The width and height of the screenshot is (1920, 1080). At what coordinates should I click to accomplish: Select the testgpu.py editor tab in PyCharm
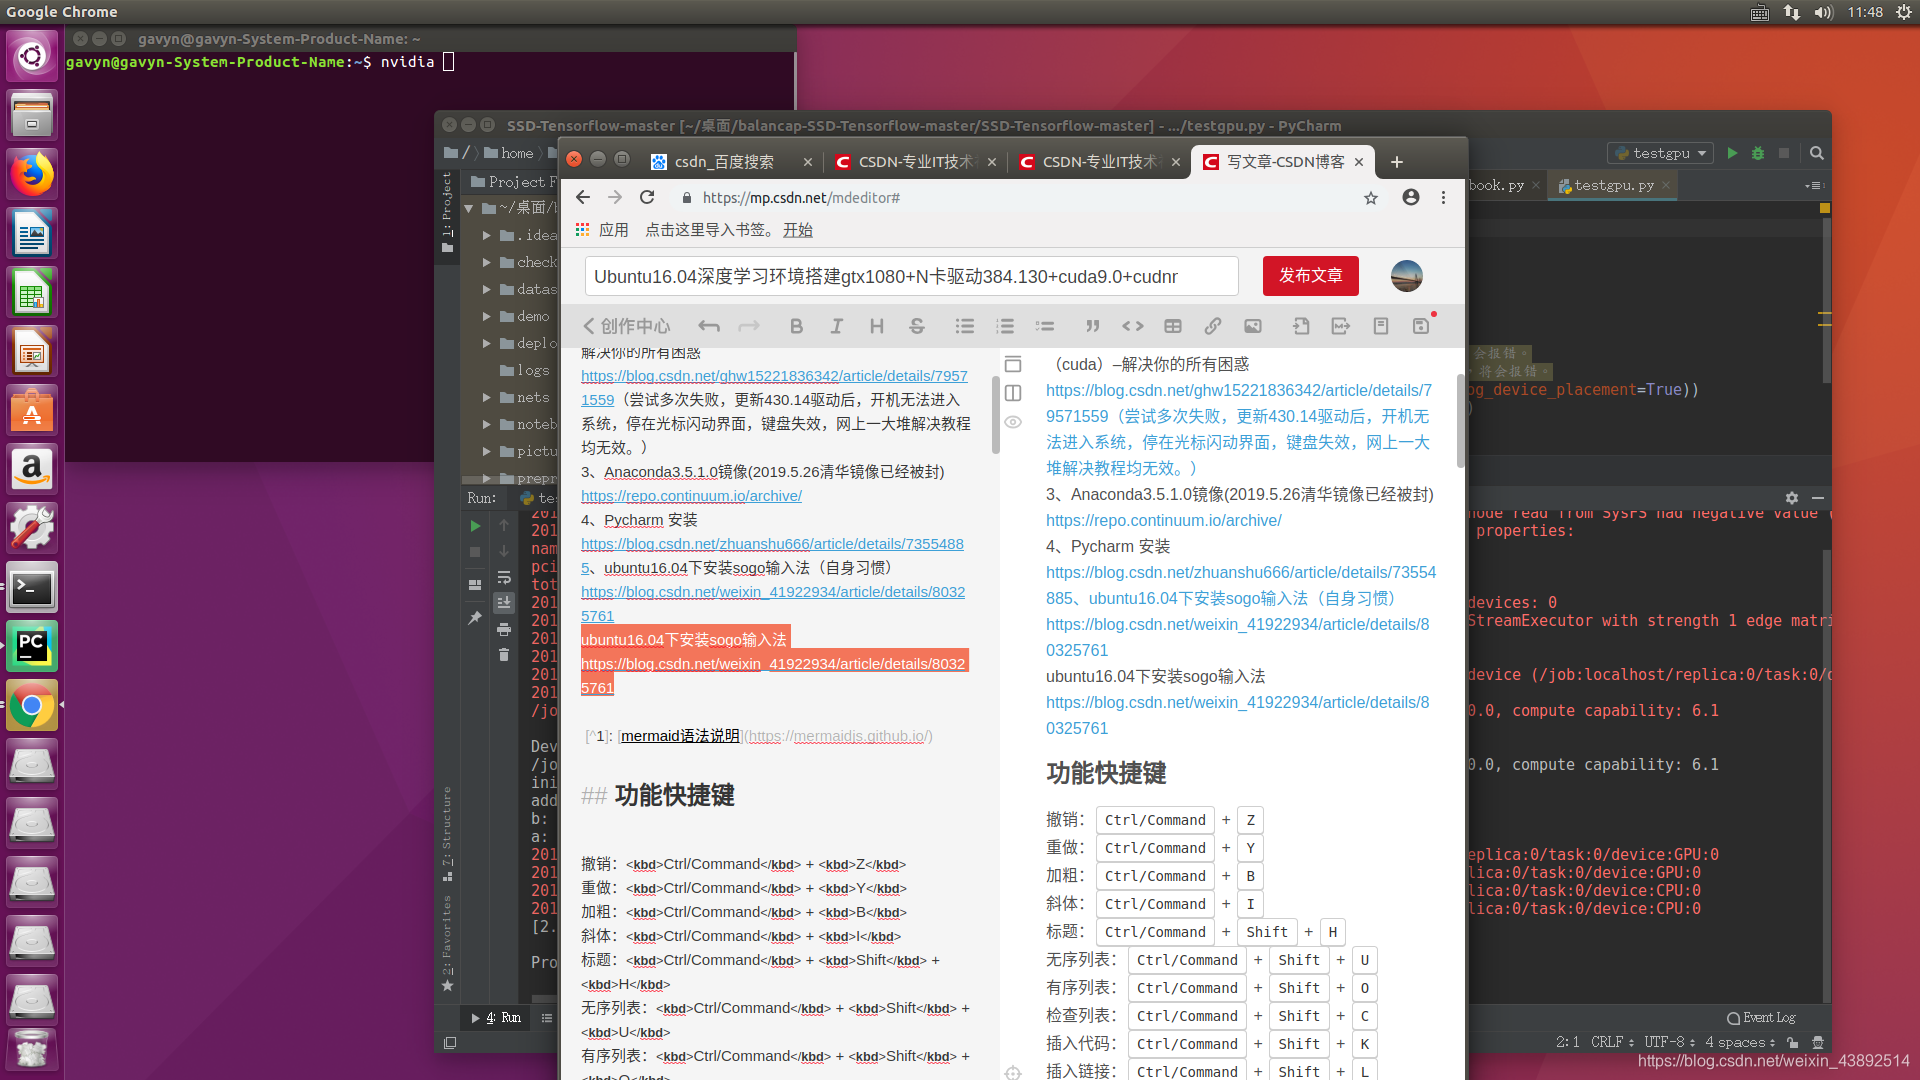point(1612,186)
